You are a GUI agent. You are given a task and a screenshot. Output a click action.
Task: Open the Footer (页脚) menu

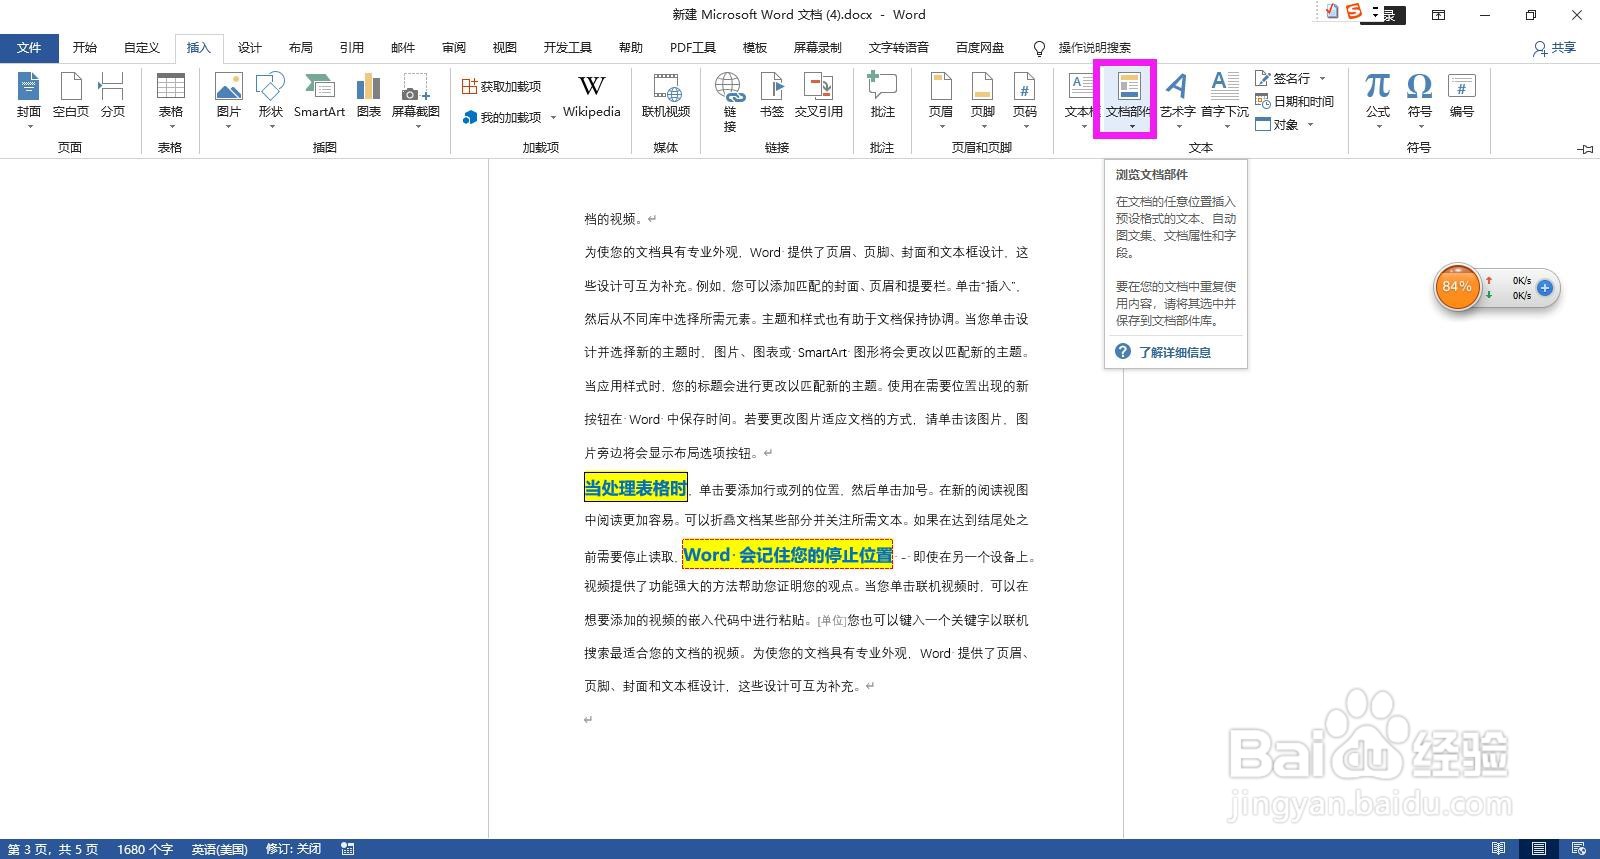(x=983, y=99)
